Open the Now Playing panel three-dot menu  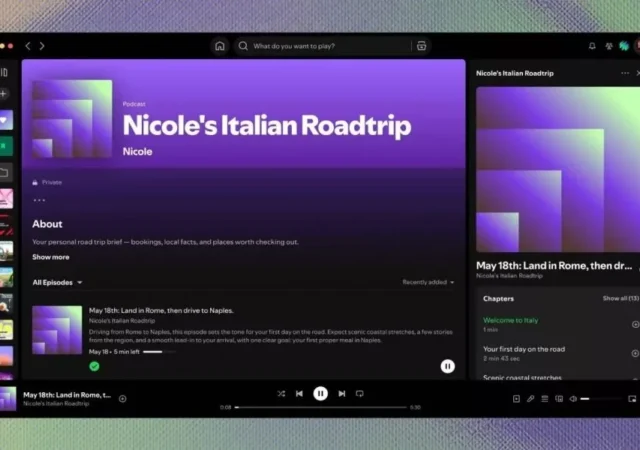click(625, 73)
